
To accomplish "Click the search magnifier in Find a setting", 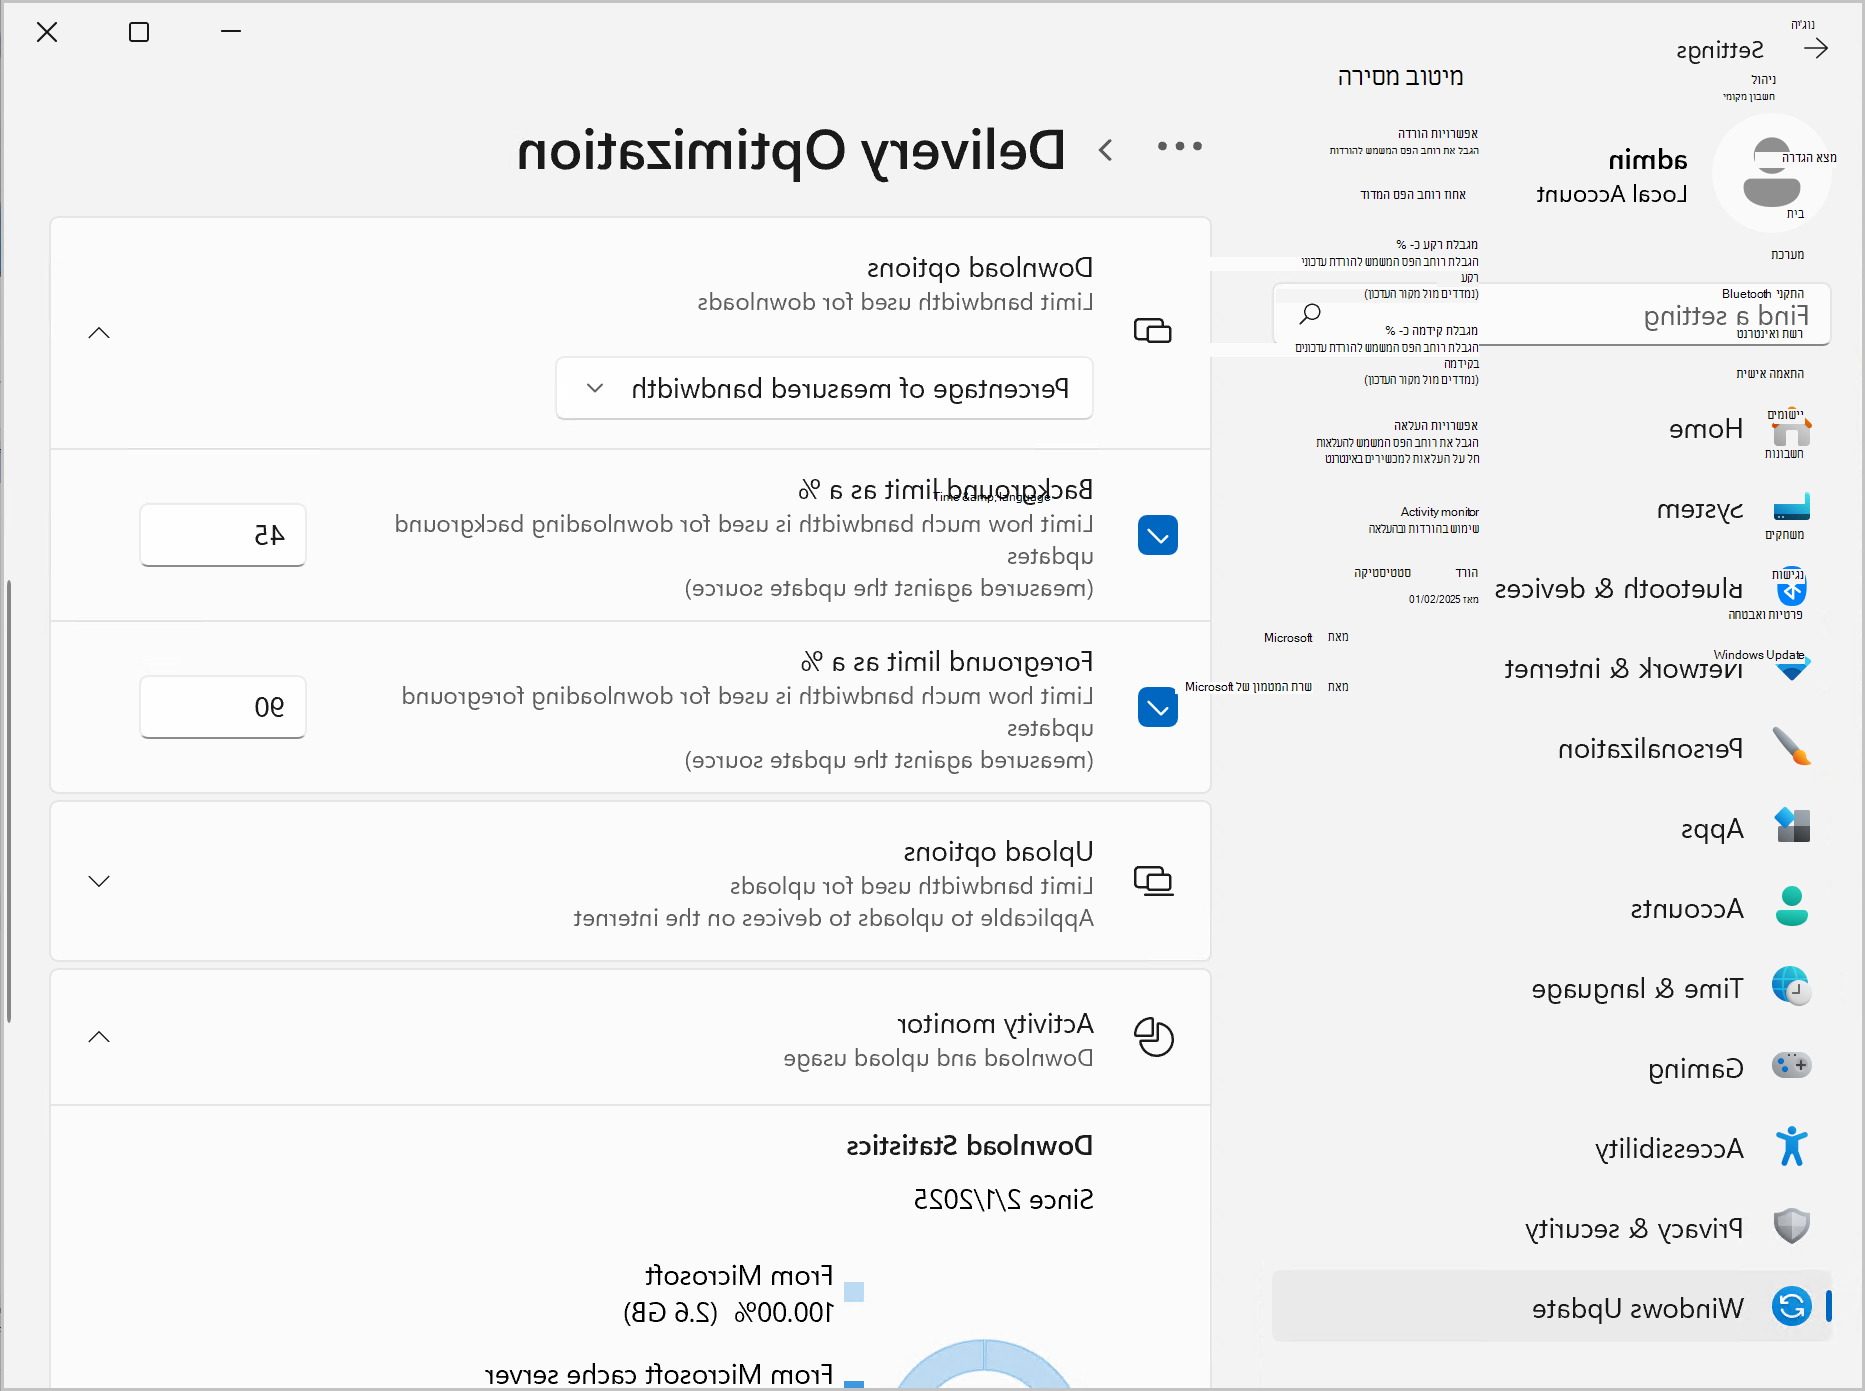I will [1309, 314].
